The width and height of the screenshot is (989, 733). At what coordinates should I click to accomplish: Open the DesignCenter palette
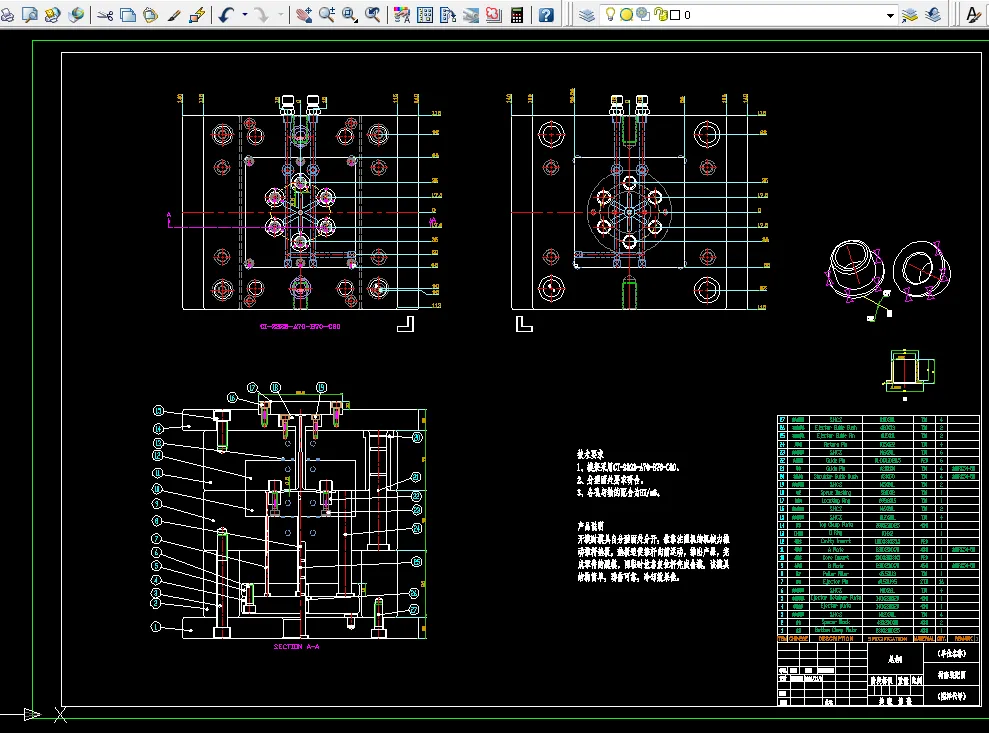pos(425,15)
